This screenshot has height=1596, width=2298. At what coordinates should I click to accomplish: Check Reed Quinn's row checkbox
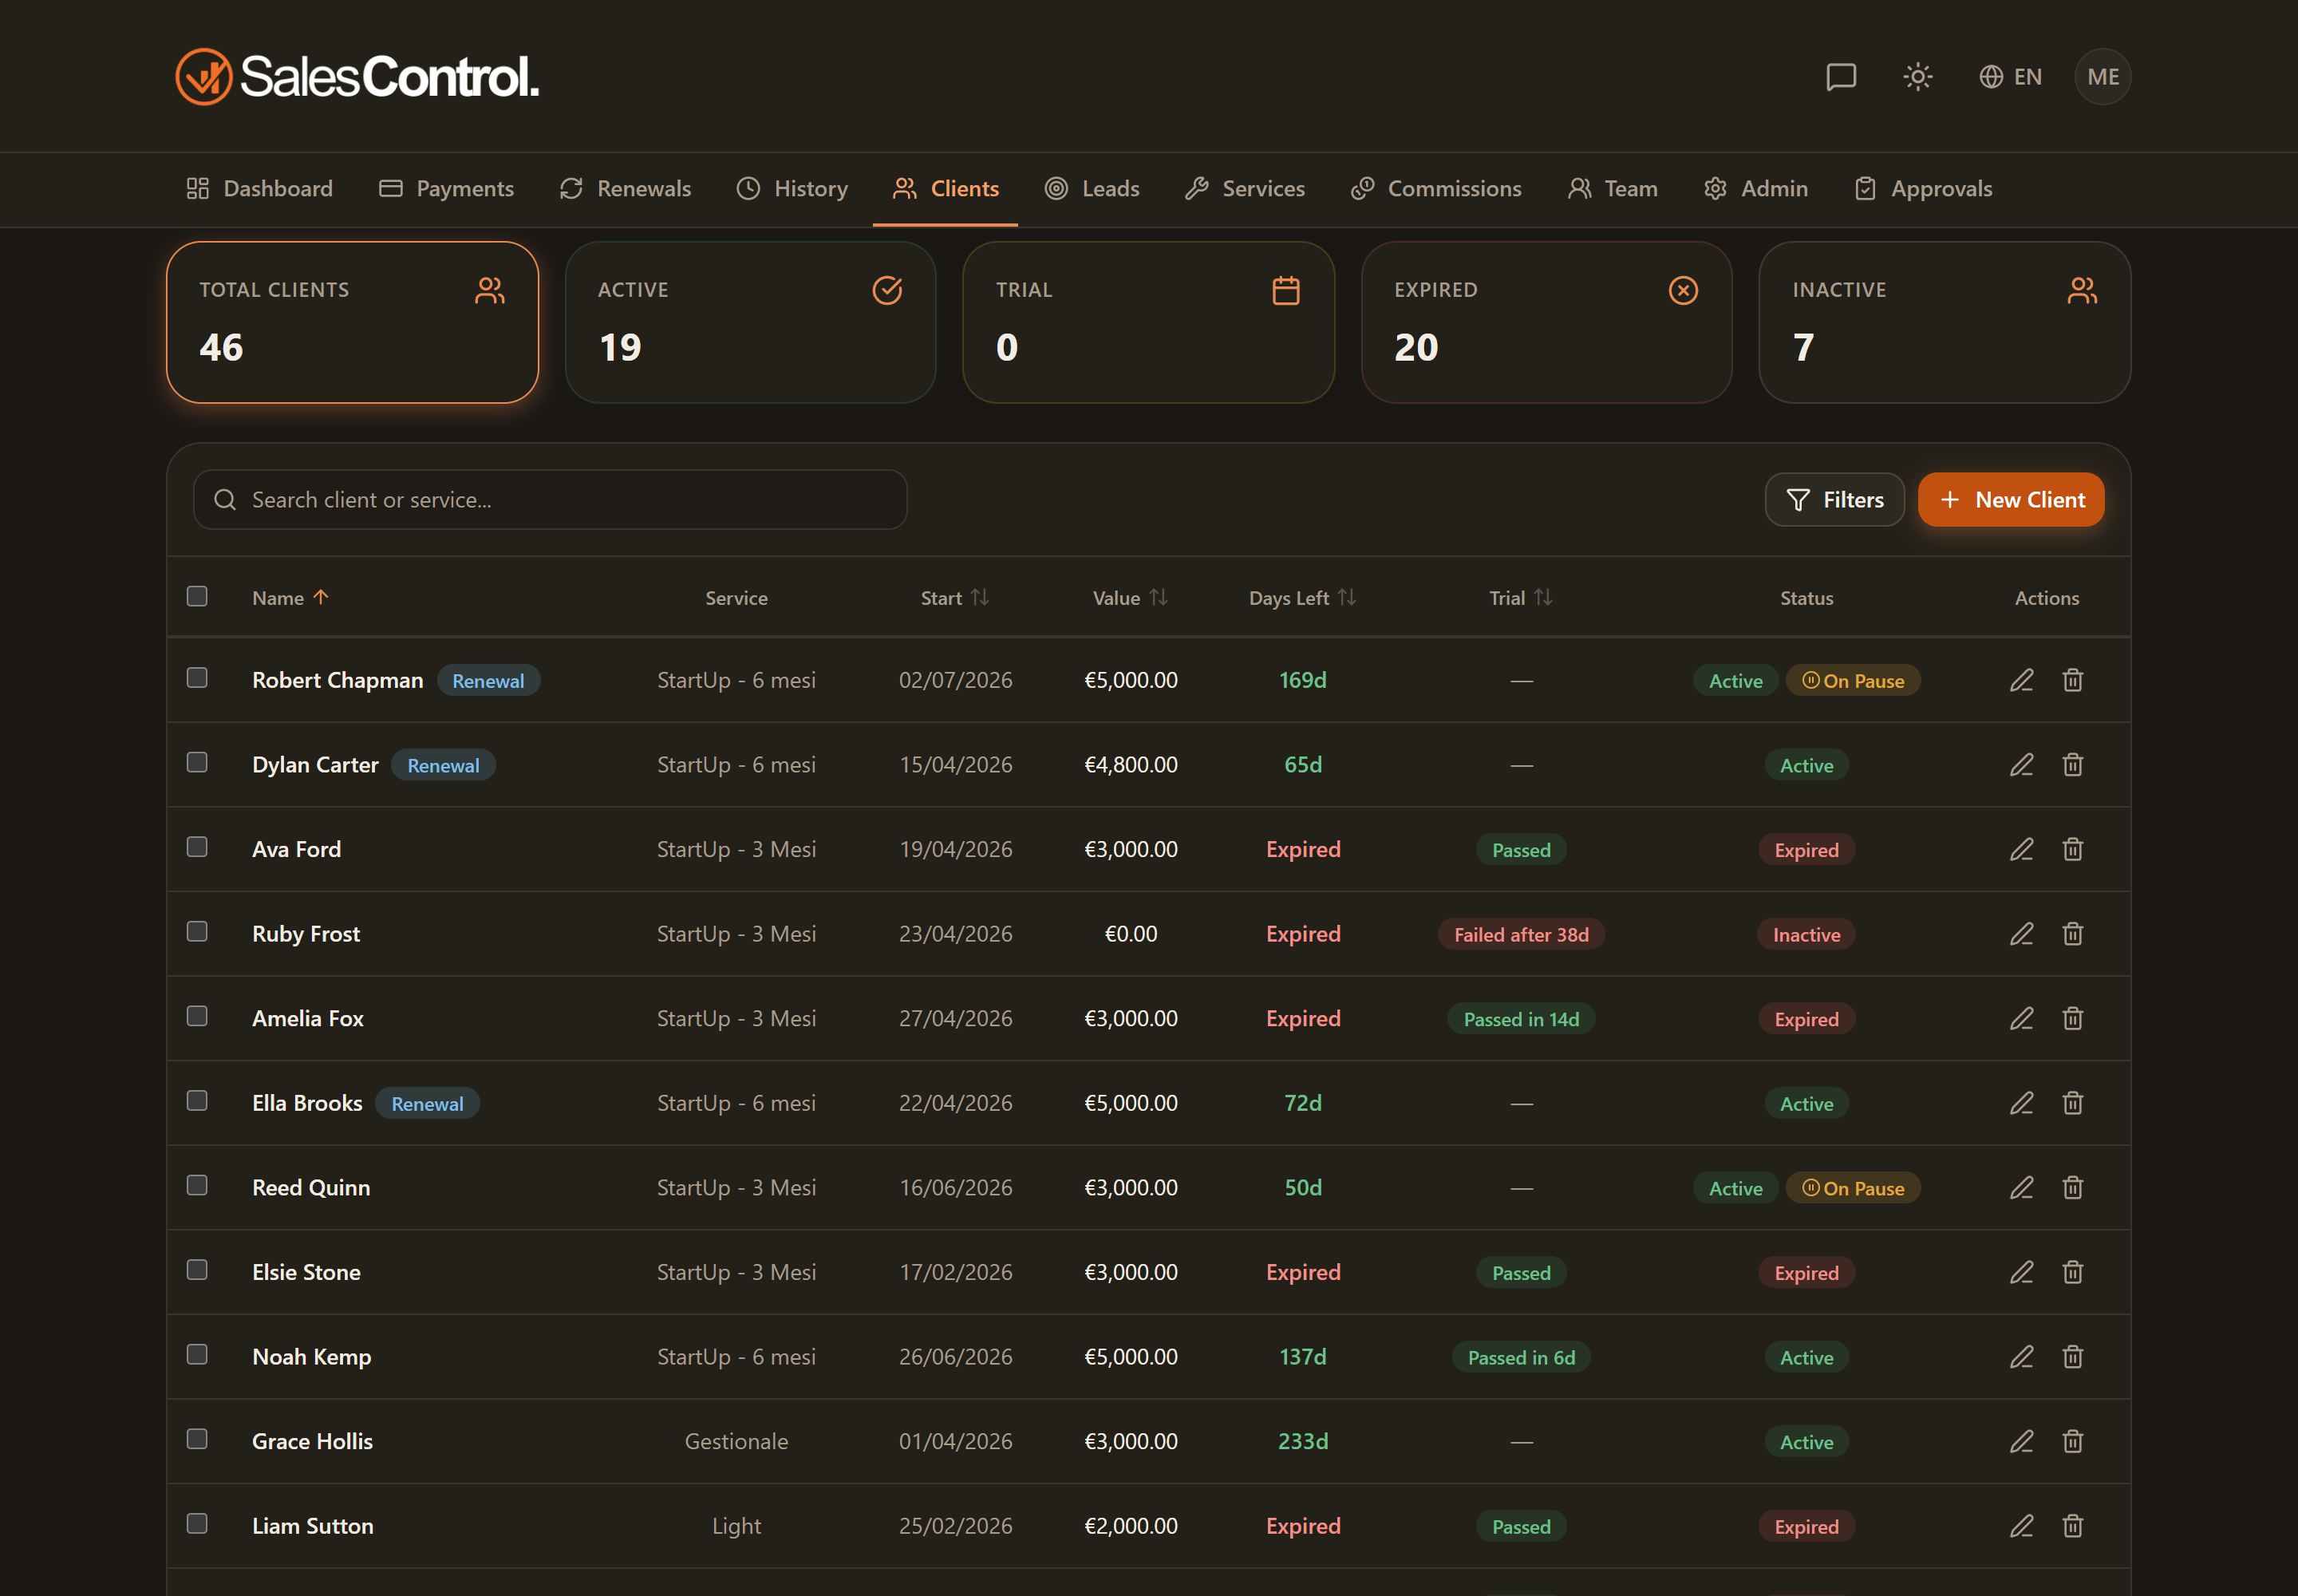[x=197, y=1185]
